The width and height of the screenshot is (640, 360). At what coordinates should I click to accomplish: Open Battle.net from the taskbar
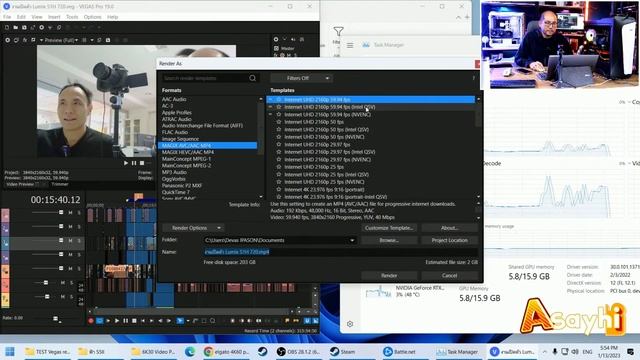(x=399, y=351)
